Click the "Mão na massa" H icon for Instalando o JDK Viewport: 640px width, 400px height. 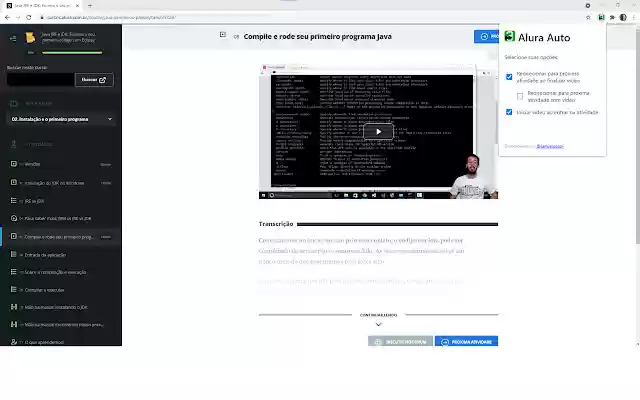(x=13, y=307)
